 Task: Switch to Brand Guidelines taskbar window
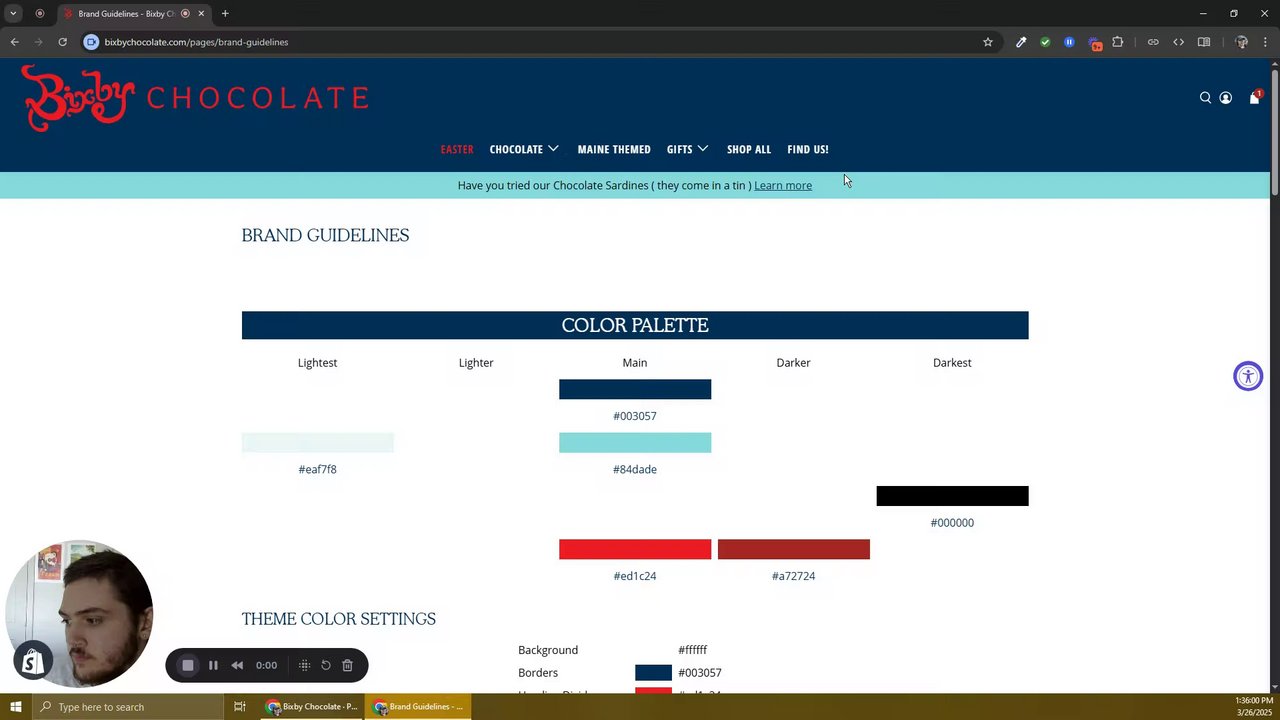[418, 707]
